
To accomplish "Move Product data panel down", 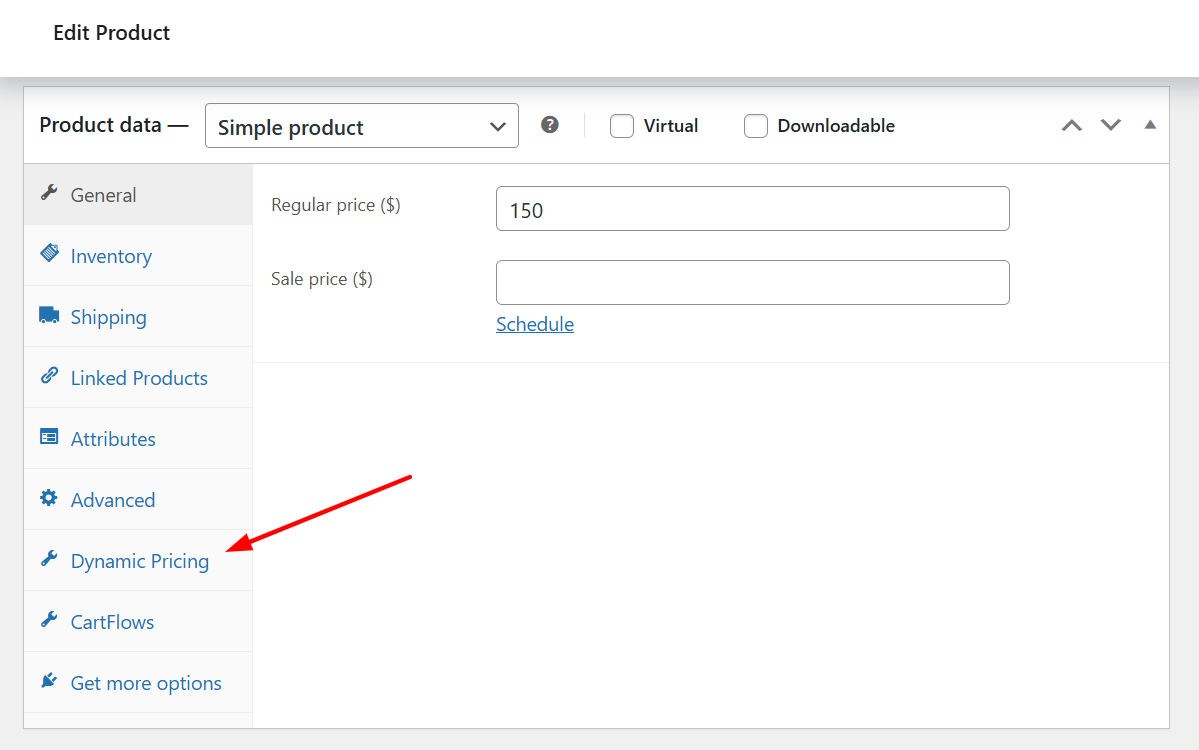I will pos(1111,125).
